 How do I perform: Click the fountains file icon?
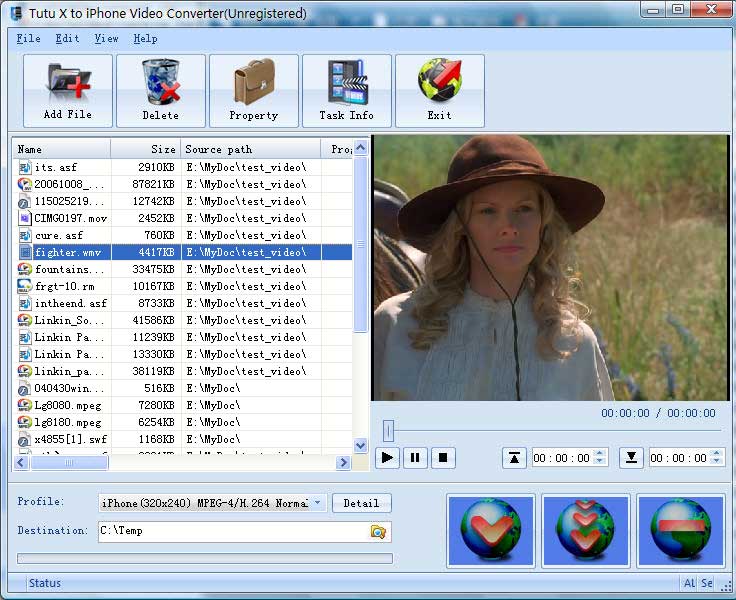pos(24,269)
